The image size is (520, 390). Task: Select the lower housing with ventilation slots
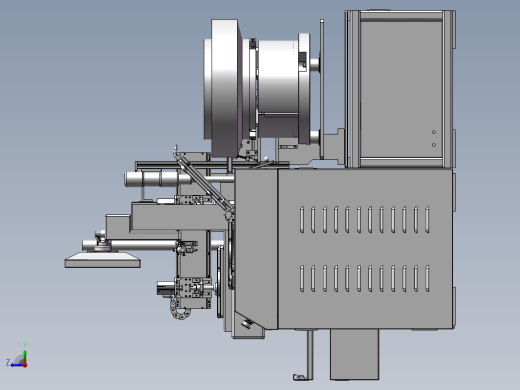(365, 249)
